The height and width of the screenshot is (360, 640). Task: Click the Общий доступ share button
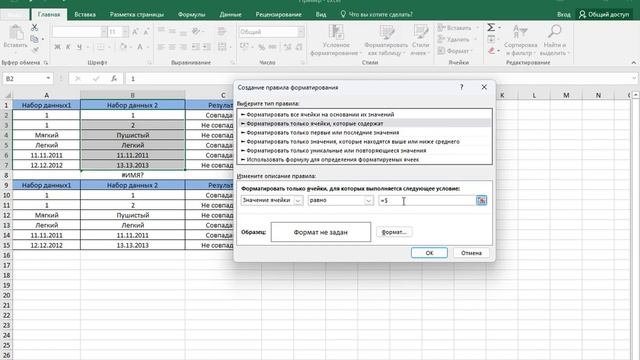(604, 14)
